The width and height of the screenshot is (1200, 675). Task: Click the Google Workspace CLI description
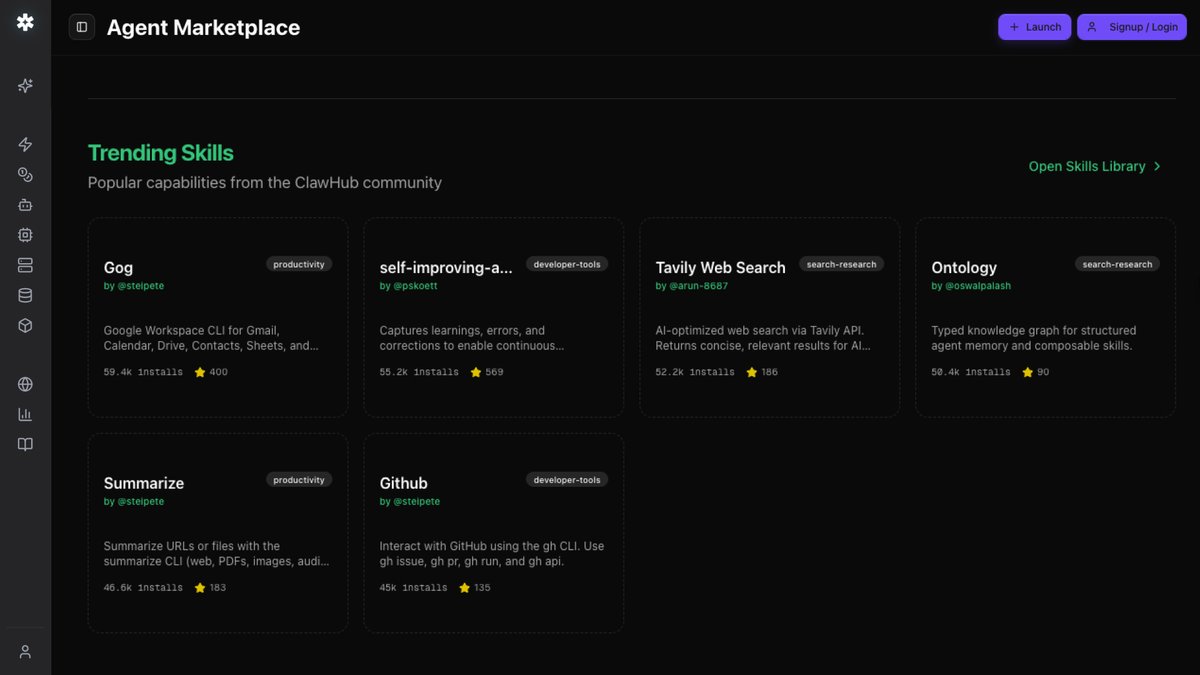pos(211,338)
